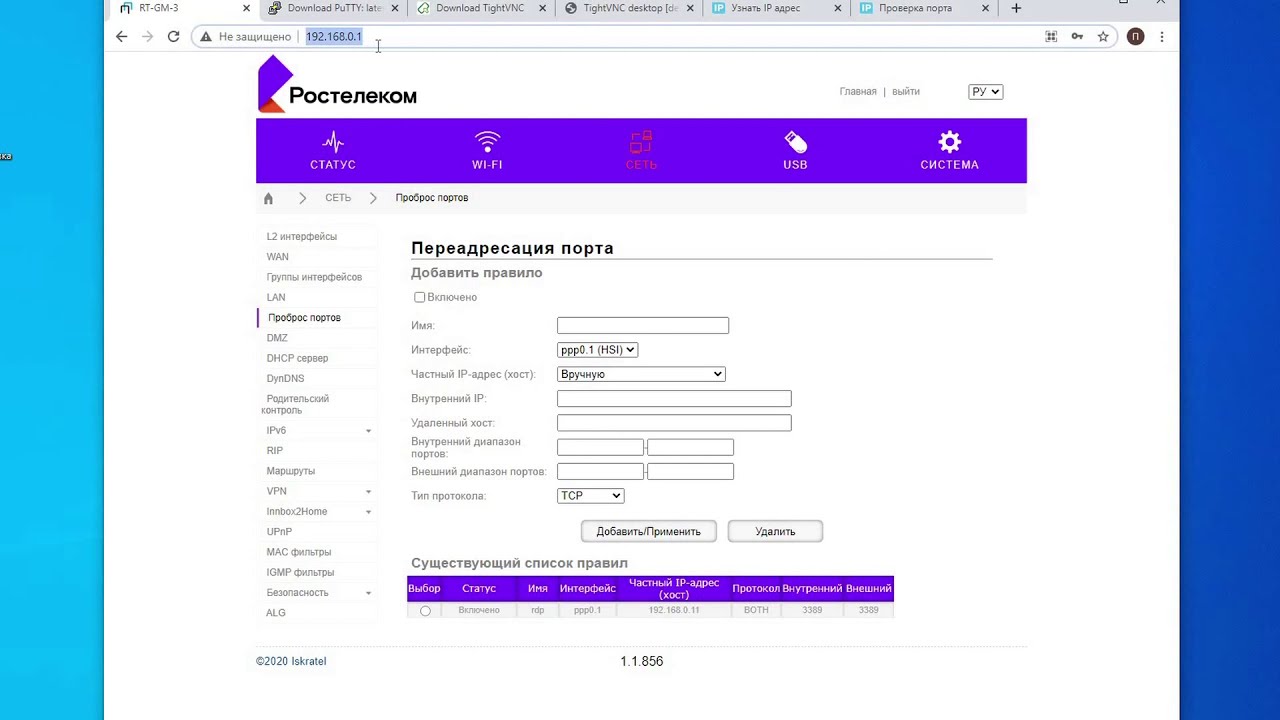This screenshot has height=720, width=1280.
Task: Open the Тип протокола TCP dropdown
Action: coord(590,496)
